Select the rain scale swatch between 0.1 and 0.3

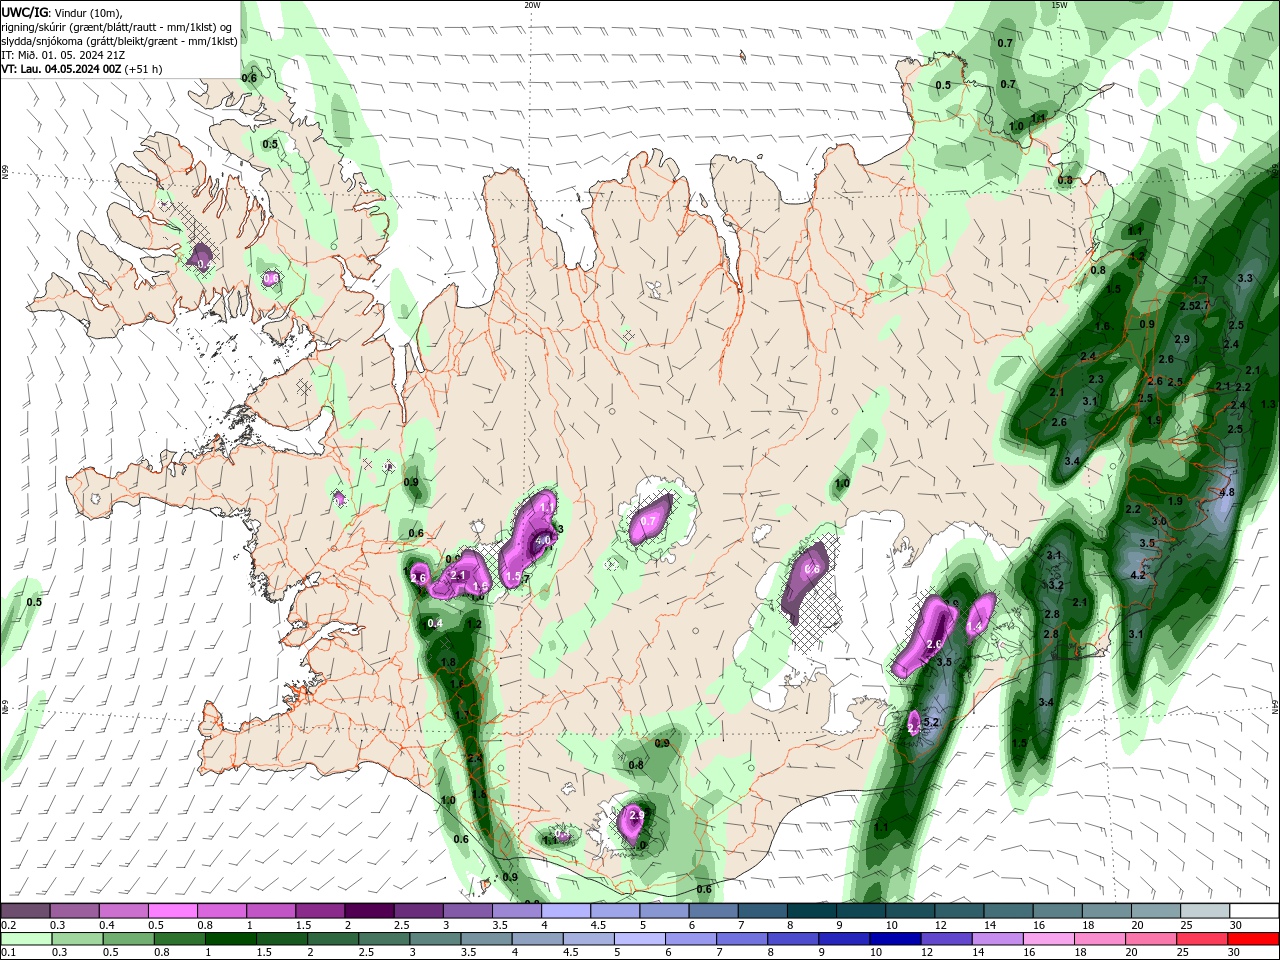click(x=26, y=939)
